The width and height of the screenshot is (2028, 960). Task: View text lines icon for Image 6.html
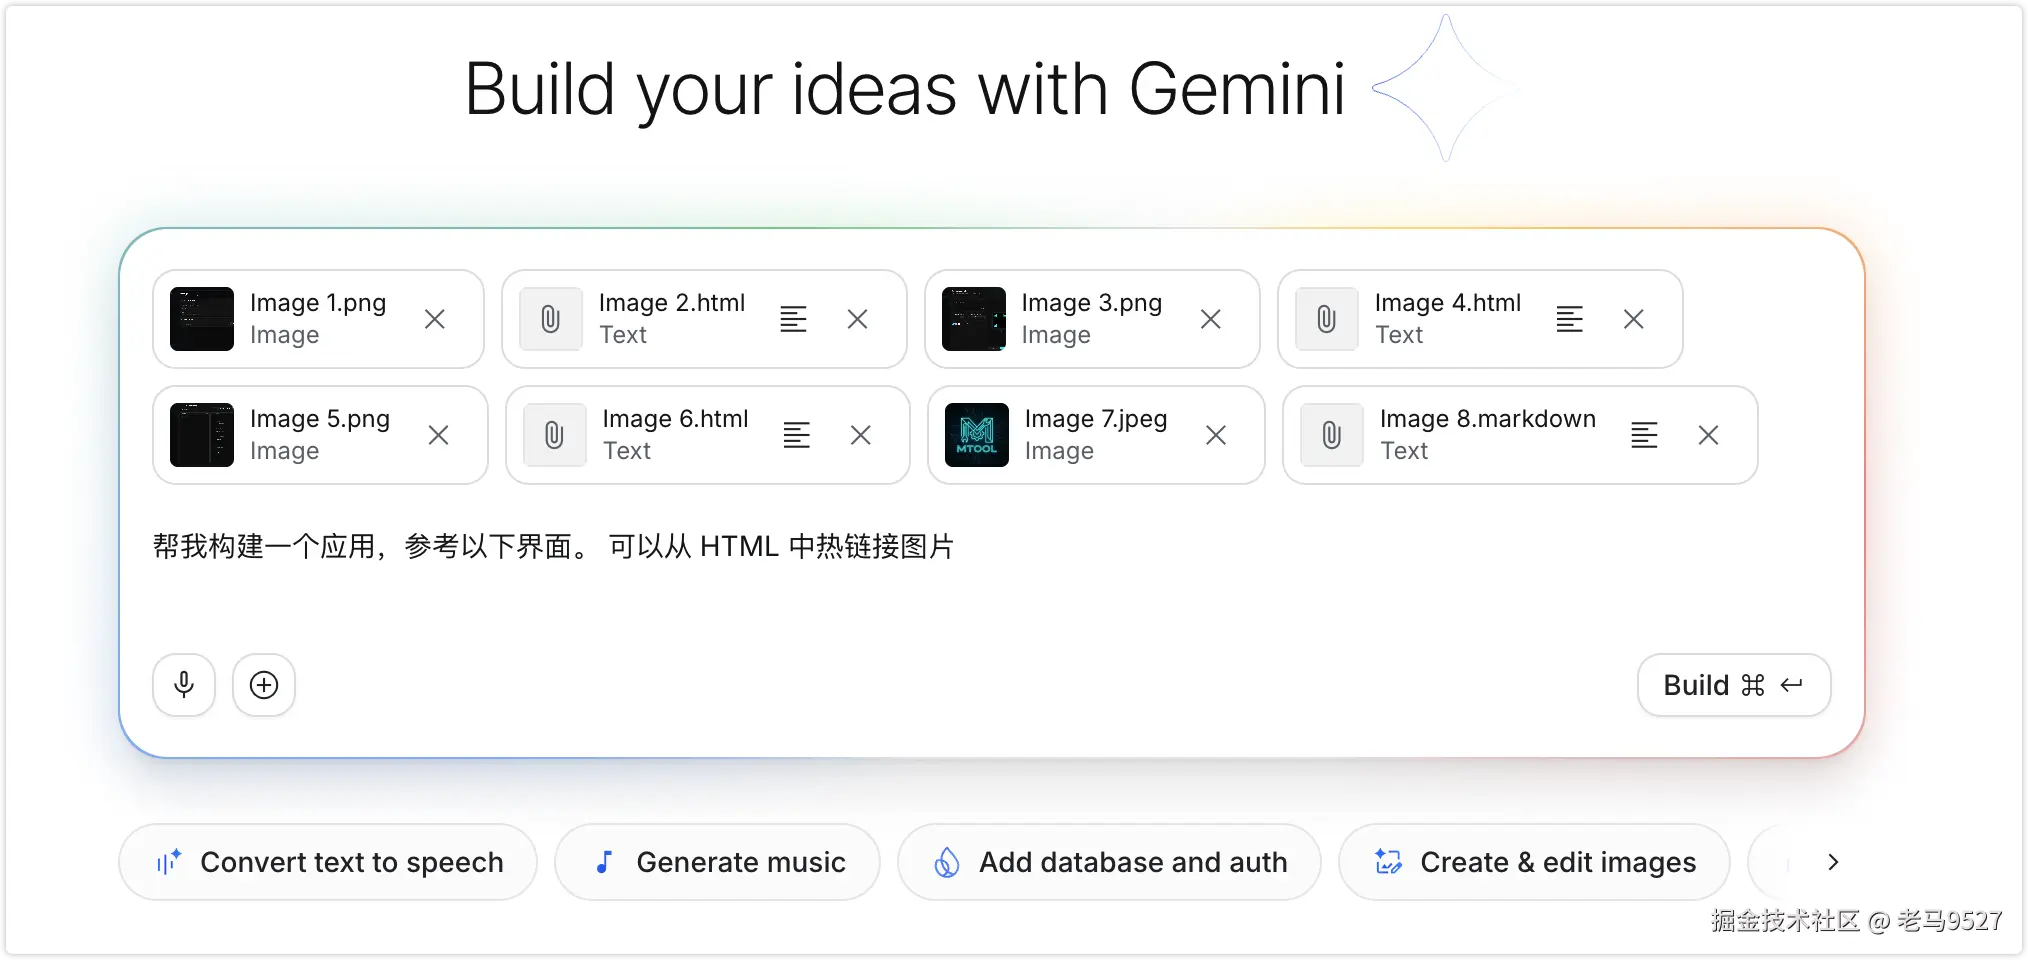(x=797, y=435)
